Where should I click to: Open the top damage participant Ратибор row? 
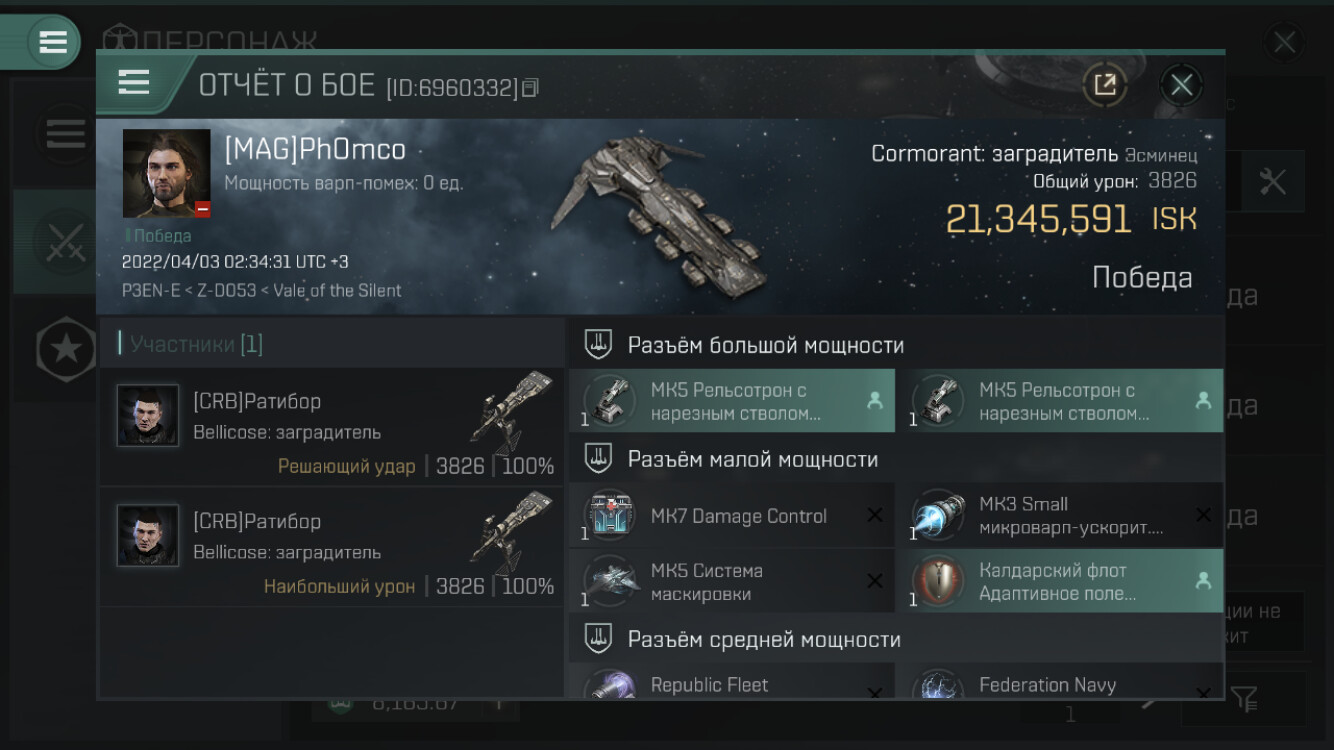(332, 547)
